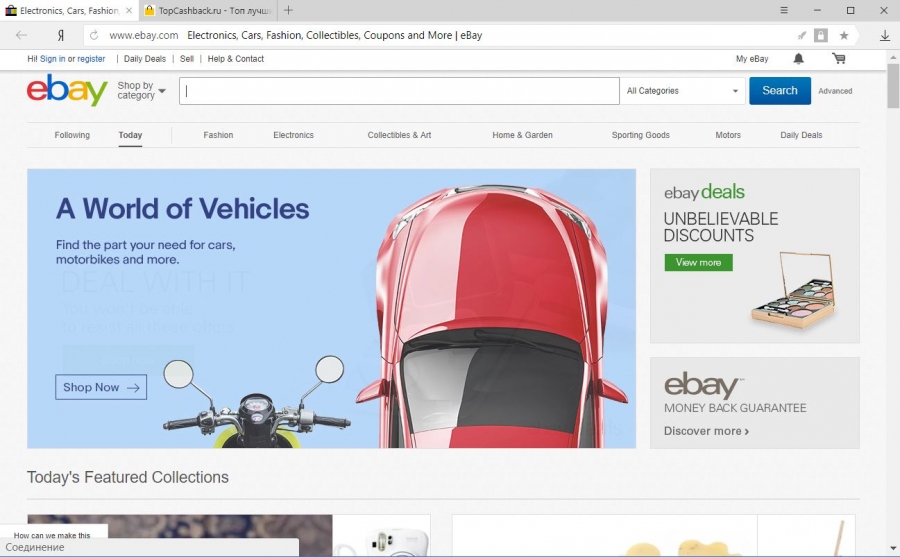Screen dimensions: 900x557
Task: Click the eBay logo
Action: tap(67, 90)
